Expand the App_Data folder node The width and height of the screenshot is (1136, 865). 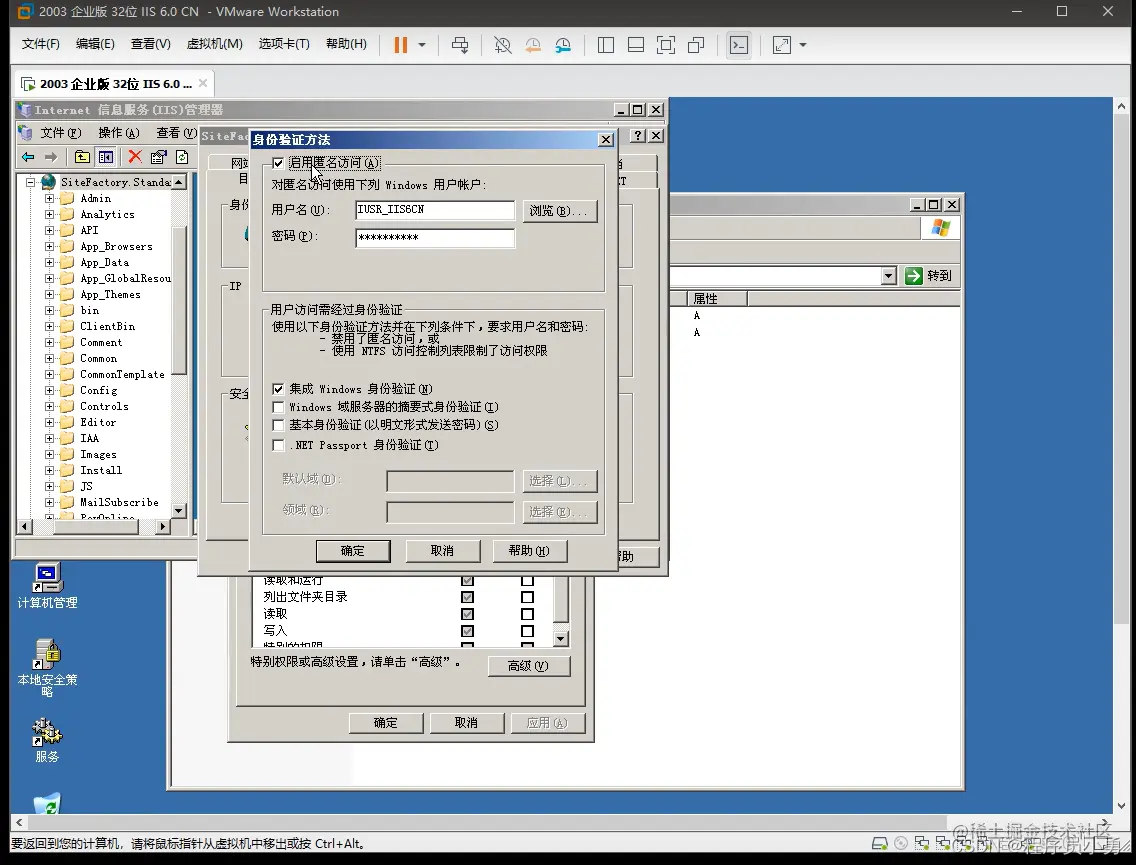pyautogui.click(x=49, y=262)
